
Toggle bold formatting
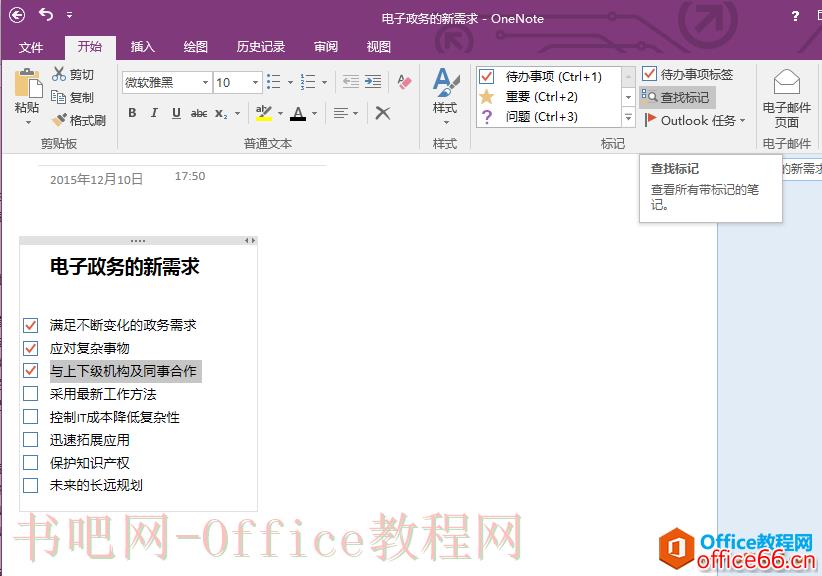[x=132, y=113]
